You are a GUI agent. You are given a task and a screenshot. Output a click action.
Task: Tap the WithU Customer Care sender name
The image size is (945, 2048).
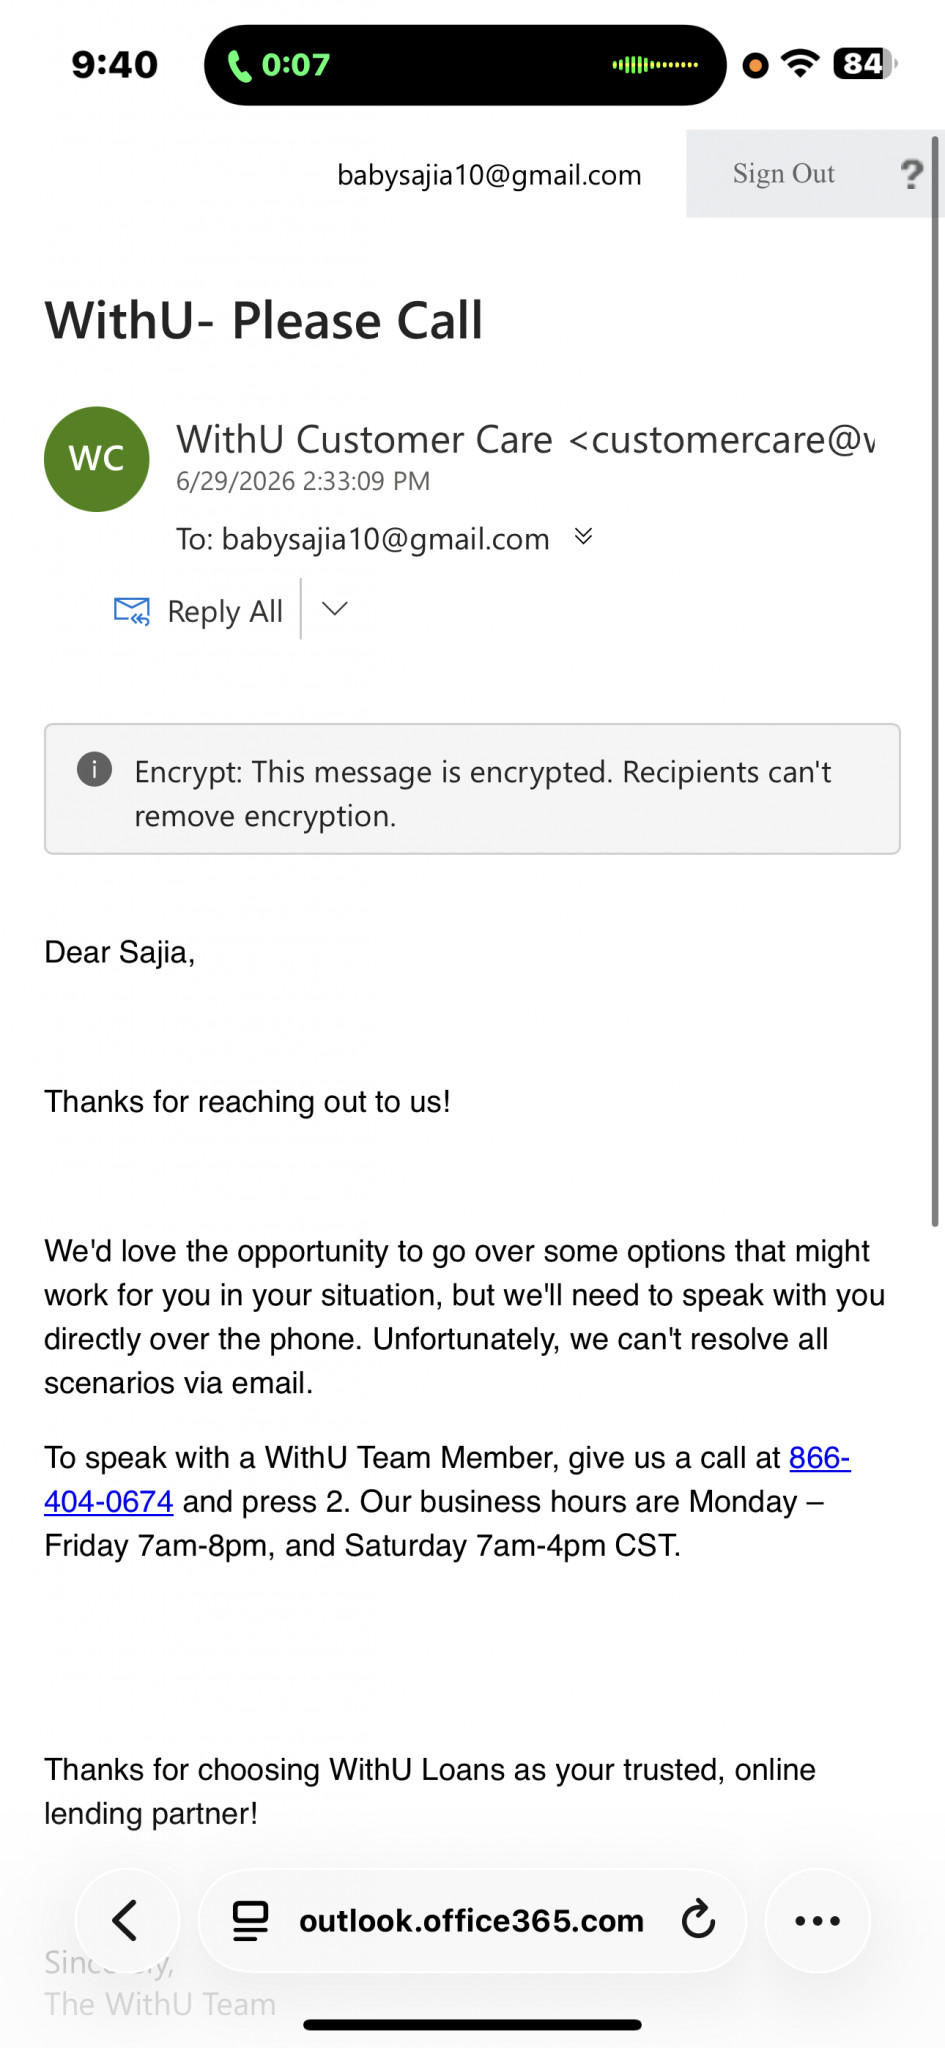coord(364,440)
